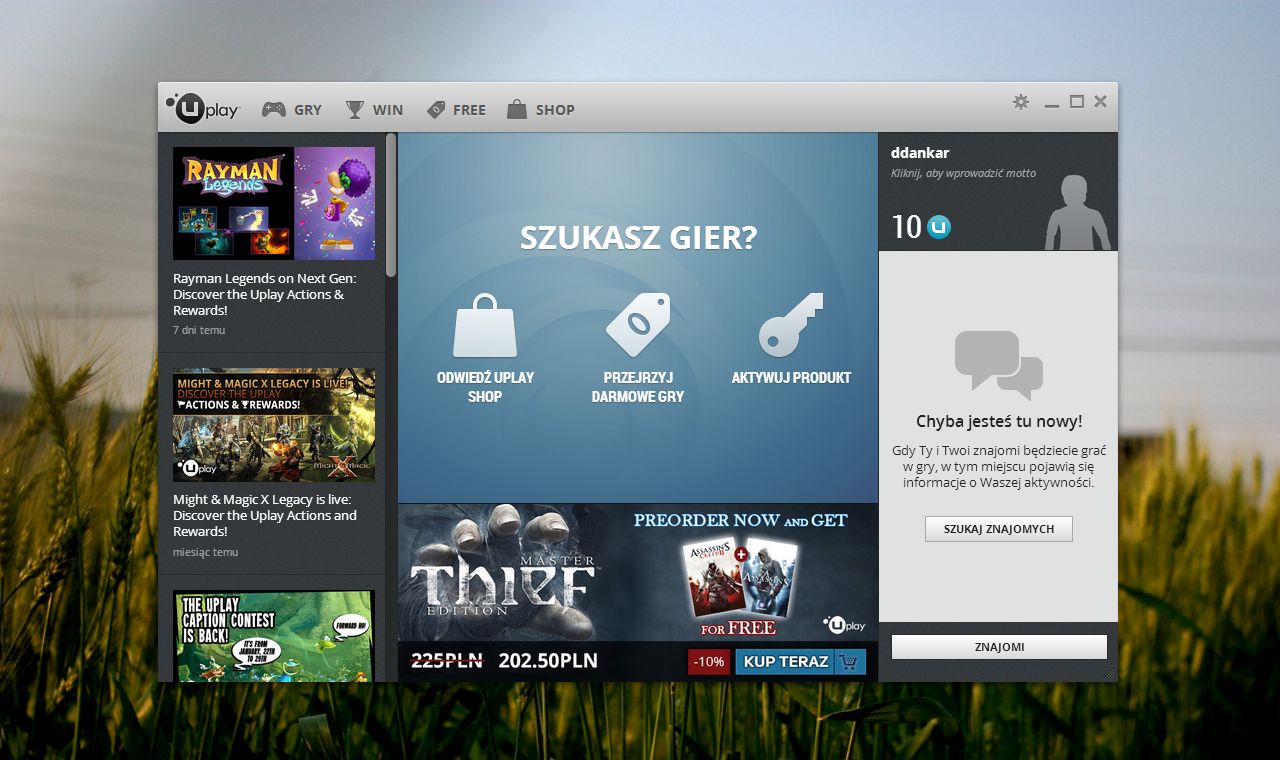Open the Uplay Caption Contest news thumbnail

pos(274,636)
